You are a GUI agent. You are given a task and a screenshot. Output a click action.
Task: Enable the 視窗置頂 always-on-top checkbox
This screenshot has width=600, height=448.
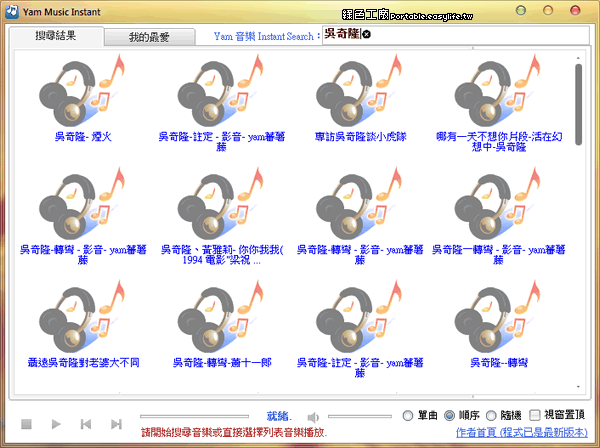point(534,415)
